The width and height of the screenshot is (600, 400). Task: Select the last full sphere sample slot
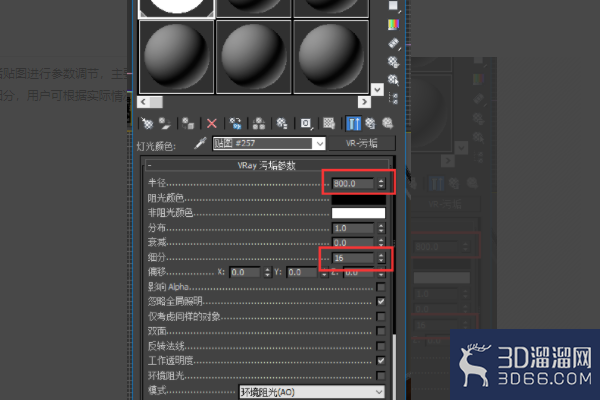pyautogui.click(x=331, y=57)
